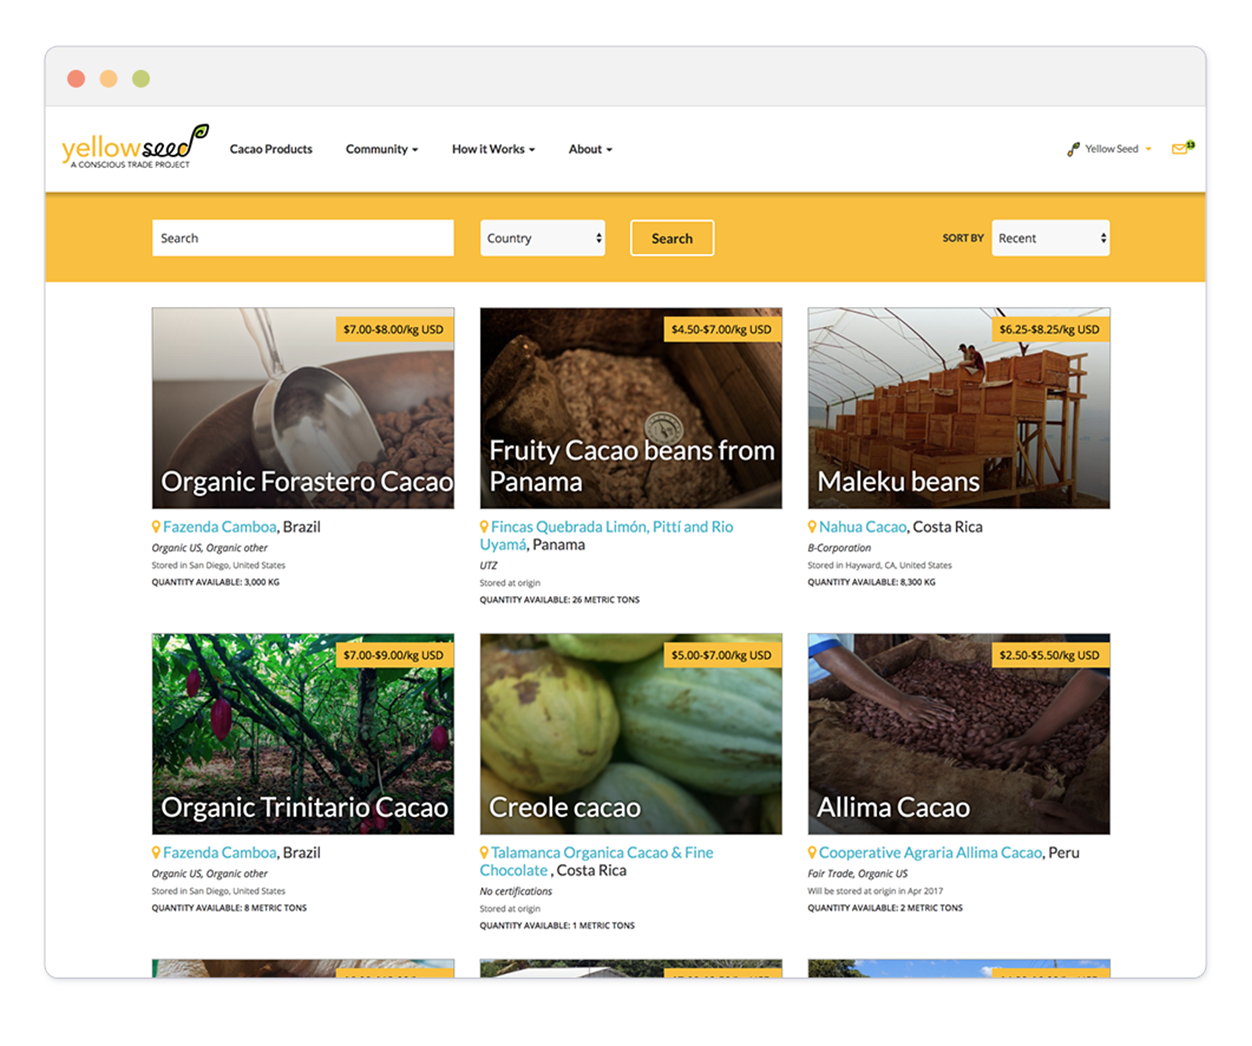Open the Talamanca Organica Cacao & Fine Chocolate link

[x=597, y=862]
